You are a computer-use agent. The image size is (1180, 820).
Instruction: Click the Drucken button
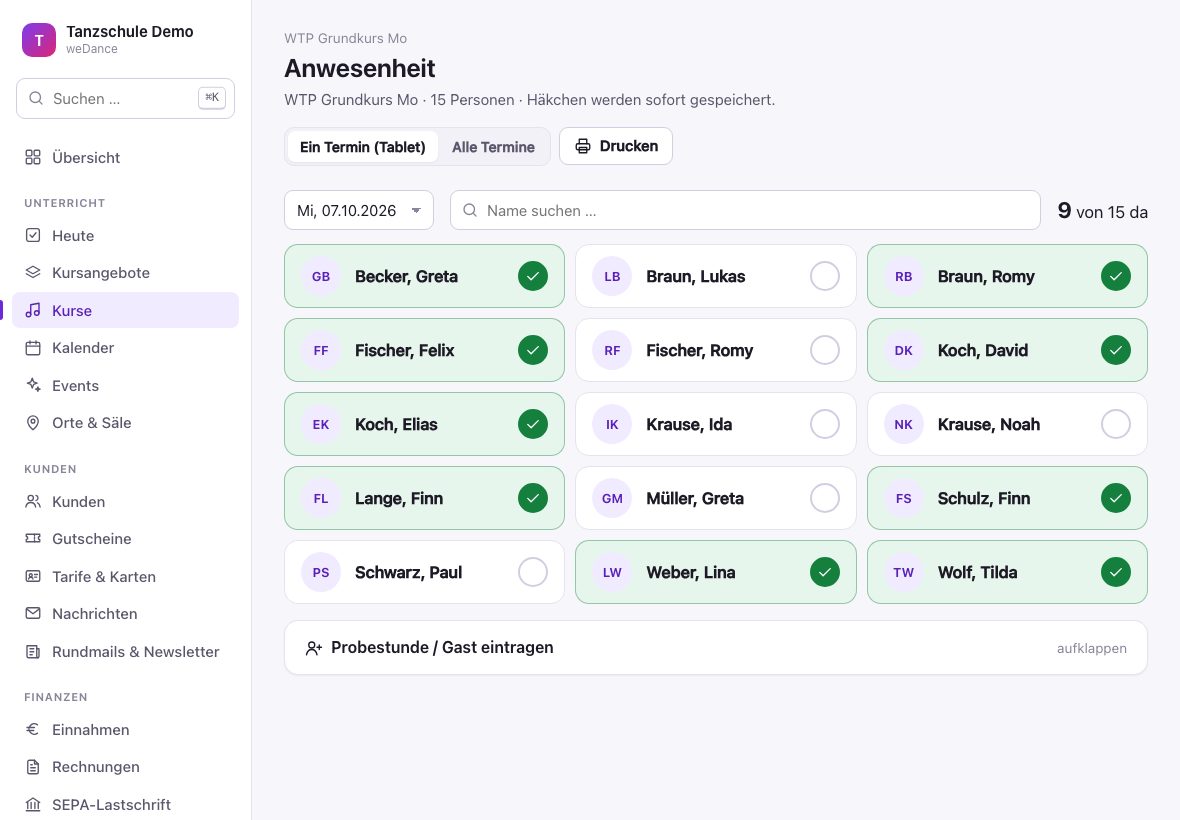(x=616, y=146)
